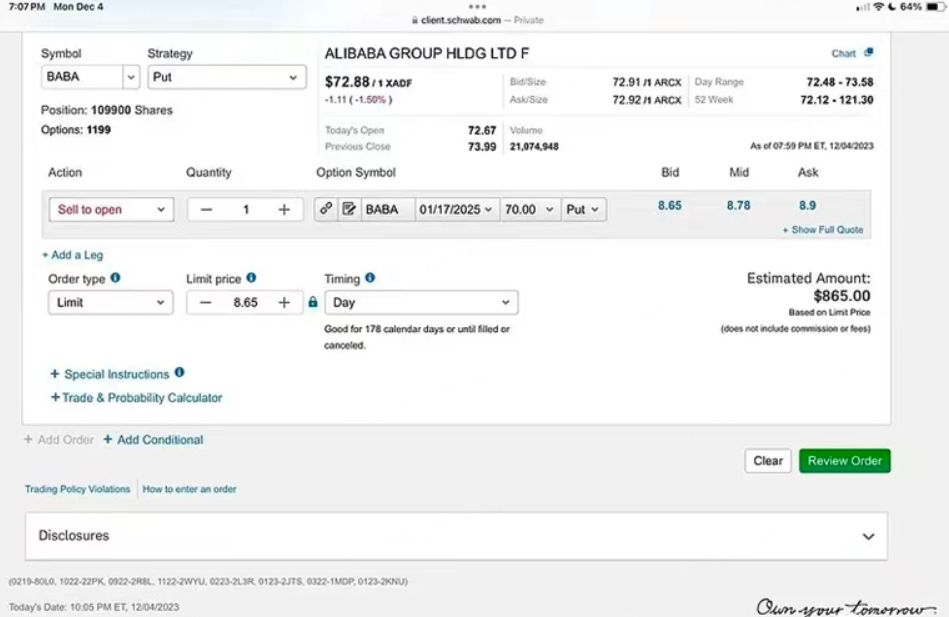The height and width of the screenshot is (617, 949).
Task: Open the Symbol dropdown arrow
Action: point(131,78)
